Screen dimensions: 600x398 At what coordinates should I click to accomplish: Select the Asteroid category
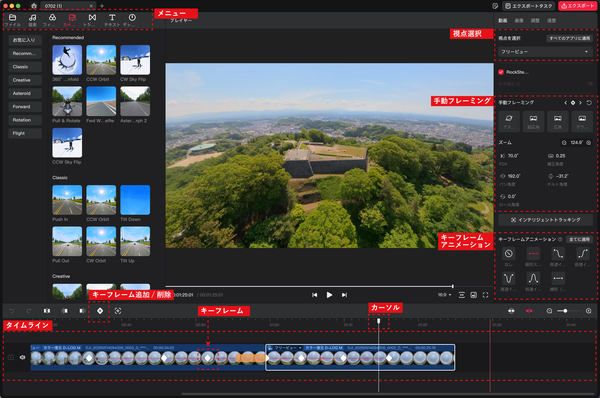[x=25, y=93]
